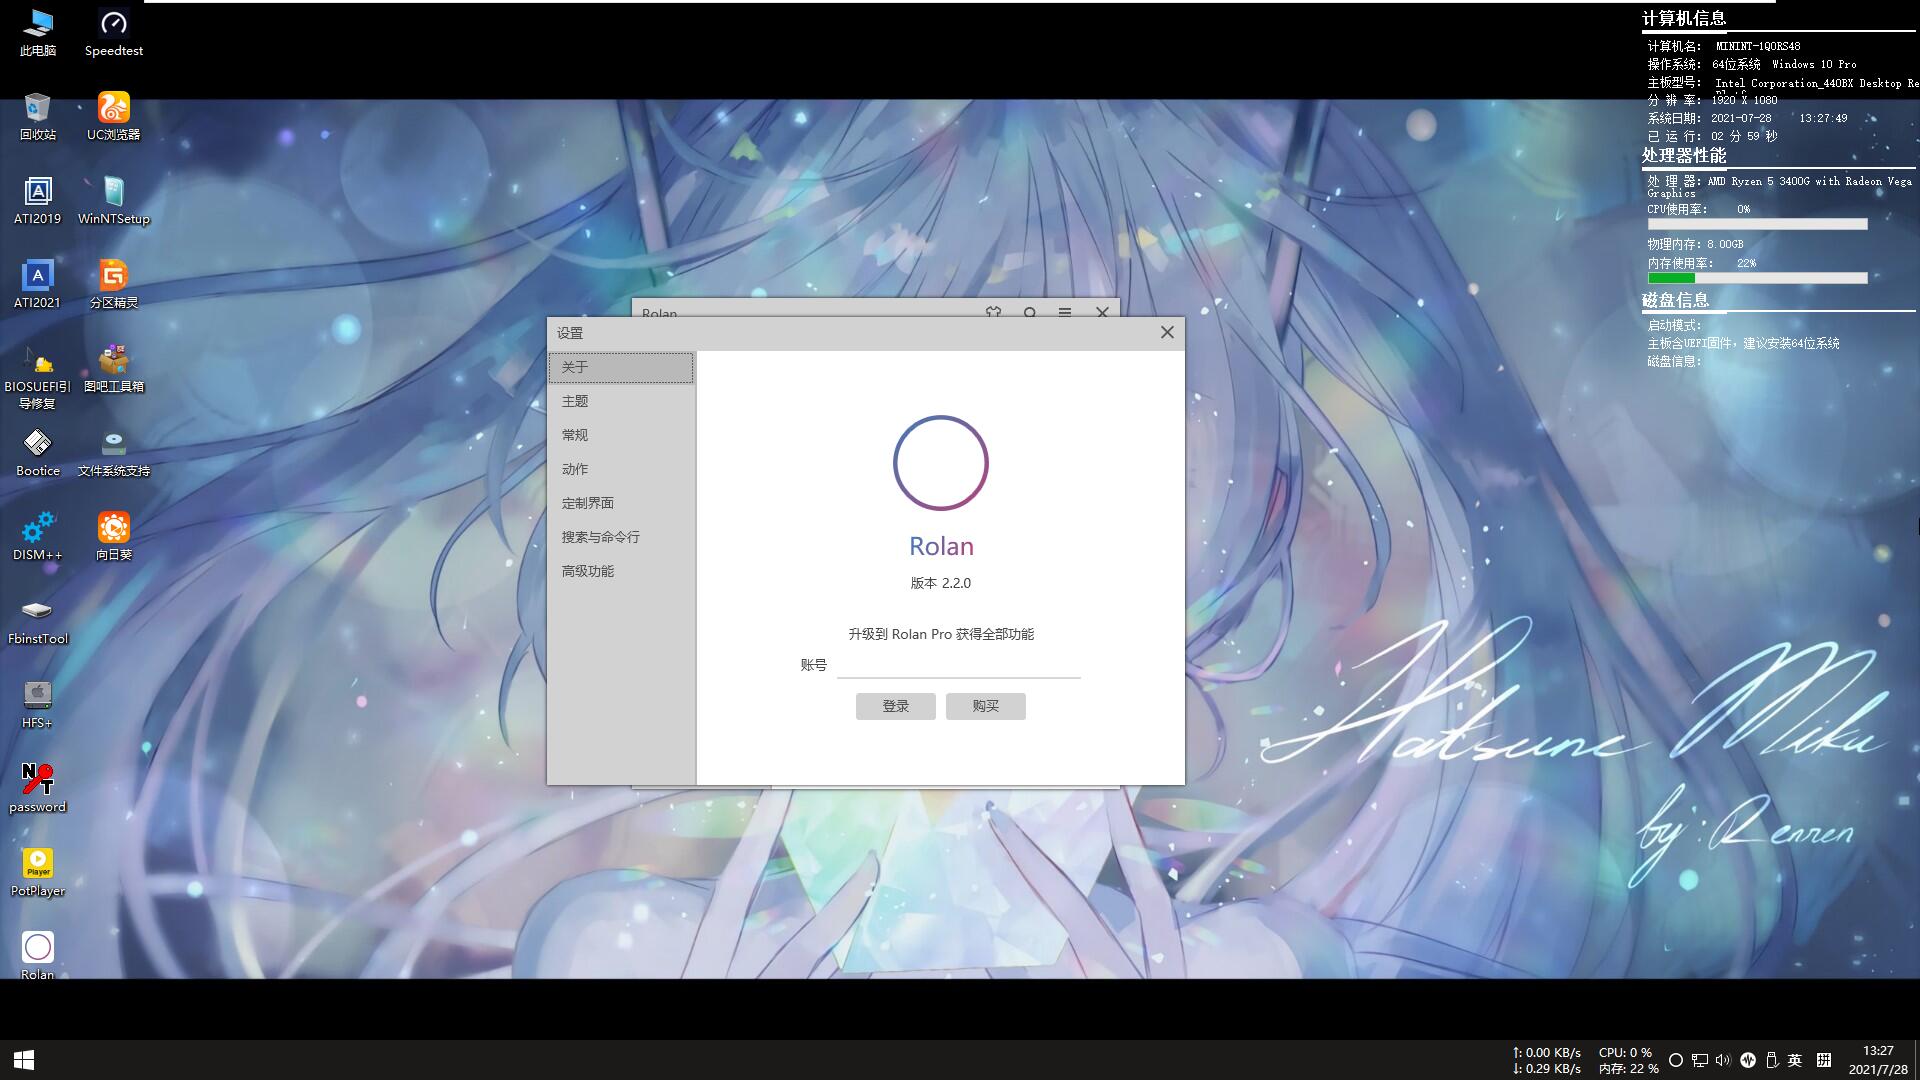
Task: Click the taskbar clock showing 13:27
Action: pyautogui.click(x=1878, y=1060)
